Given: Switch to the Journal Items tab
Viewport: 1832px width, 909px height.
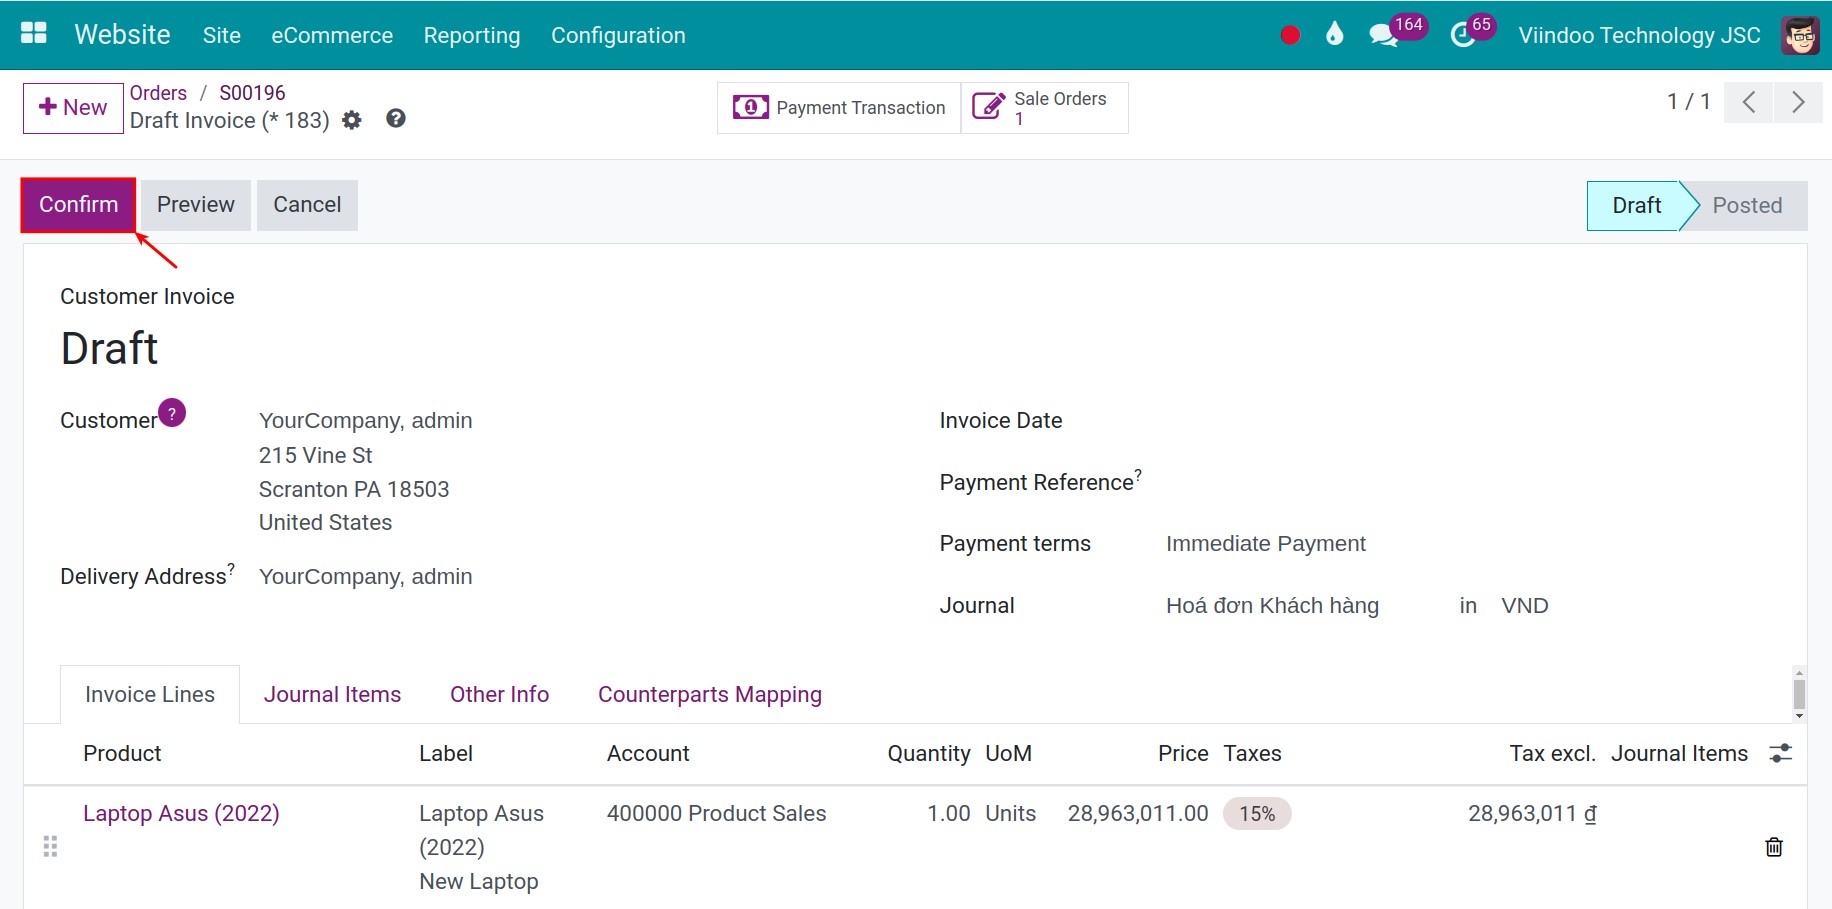Looking at the screenshot, I should [332, 695].
